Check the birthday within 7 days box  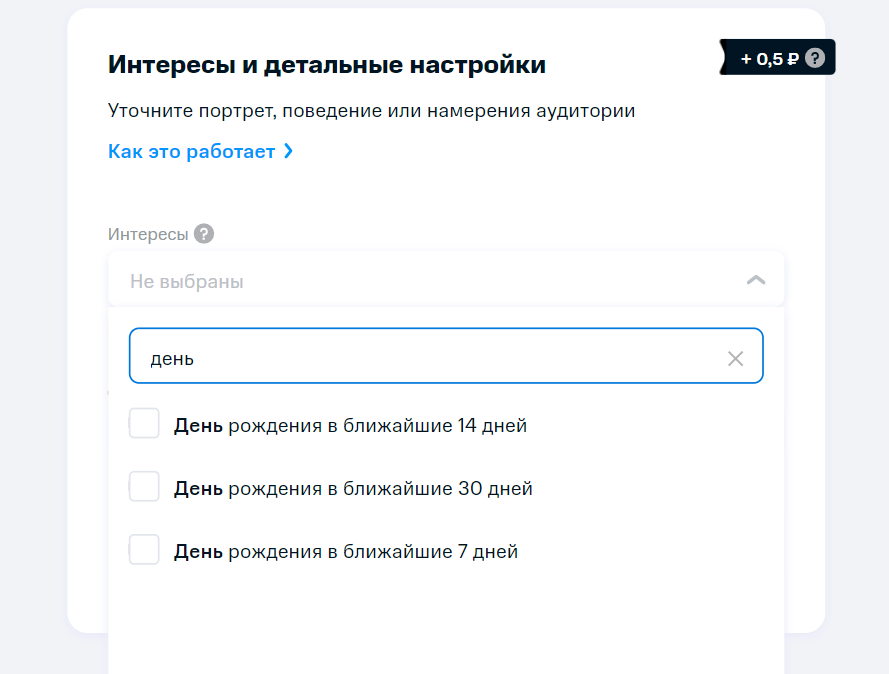(x=144, y=550)
